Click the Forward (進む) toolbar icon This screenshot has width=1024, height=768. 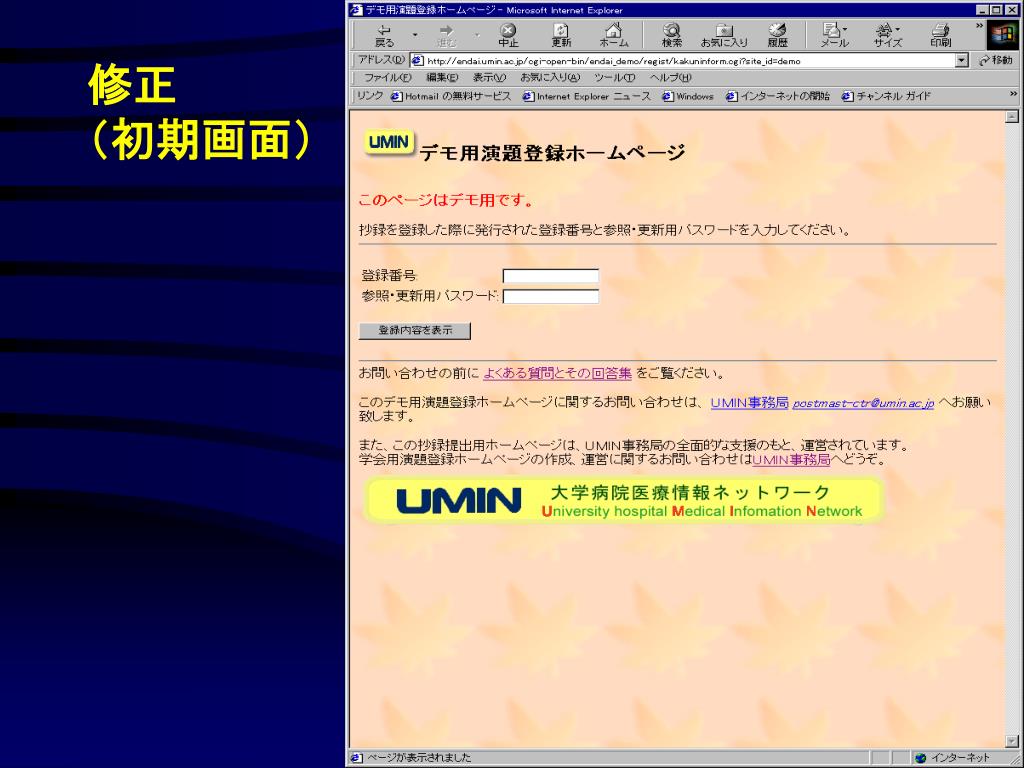click(447, 35)
